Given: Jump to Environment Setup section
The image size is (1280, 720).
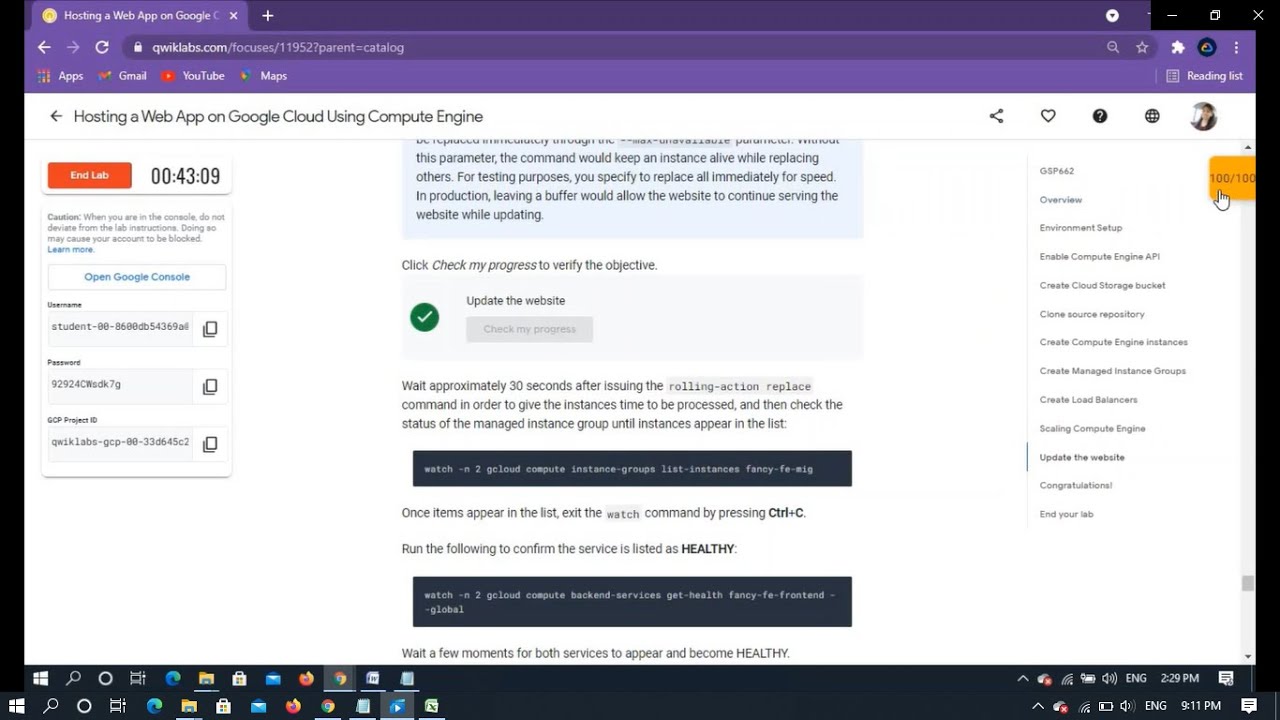Looking at the screenshot, I should pos(1080,228).
